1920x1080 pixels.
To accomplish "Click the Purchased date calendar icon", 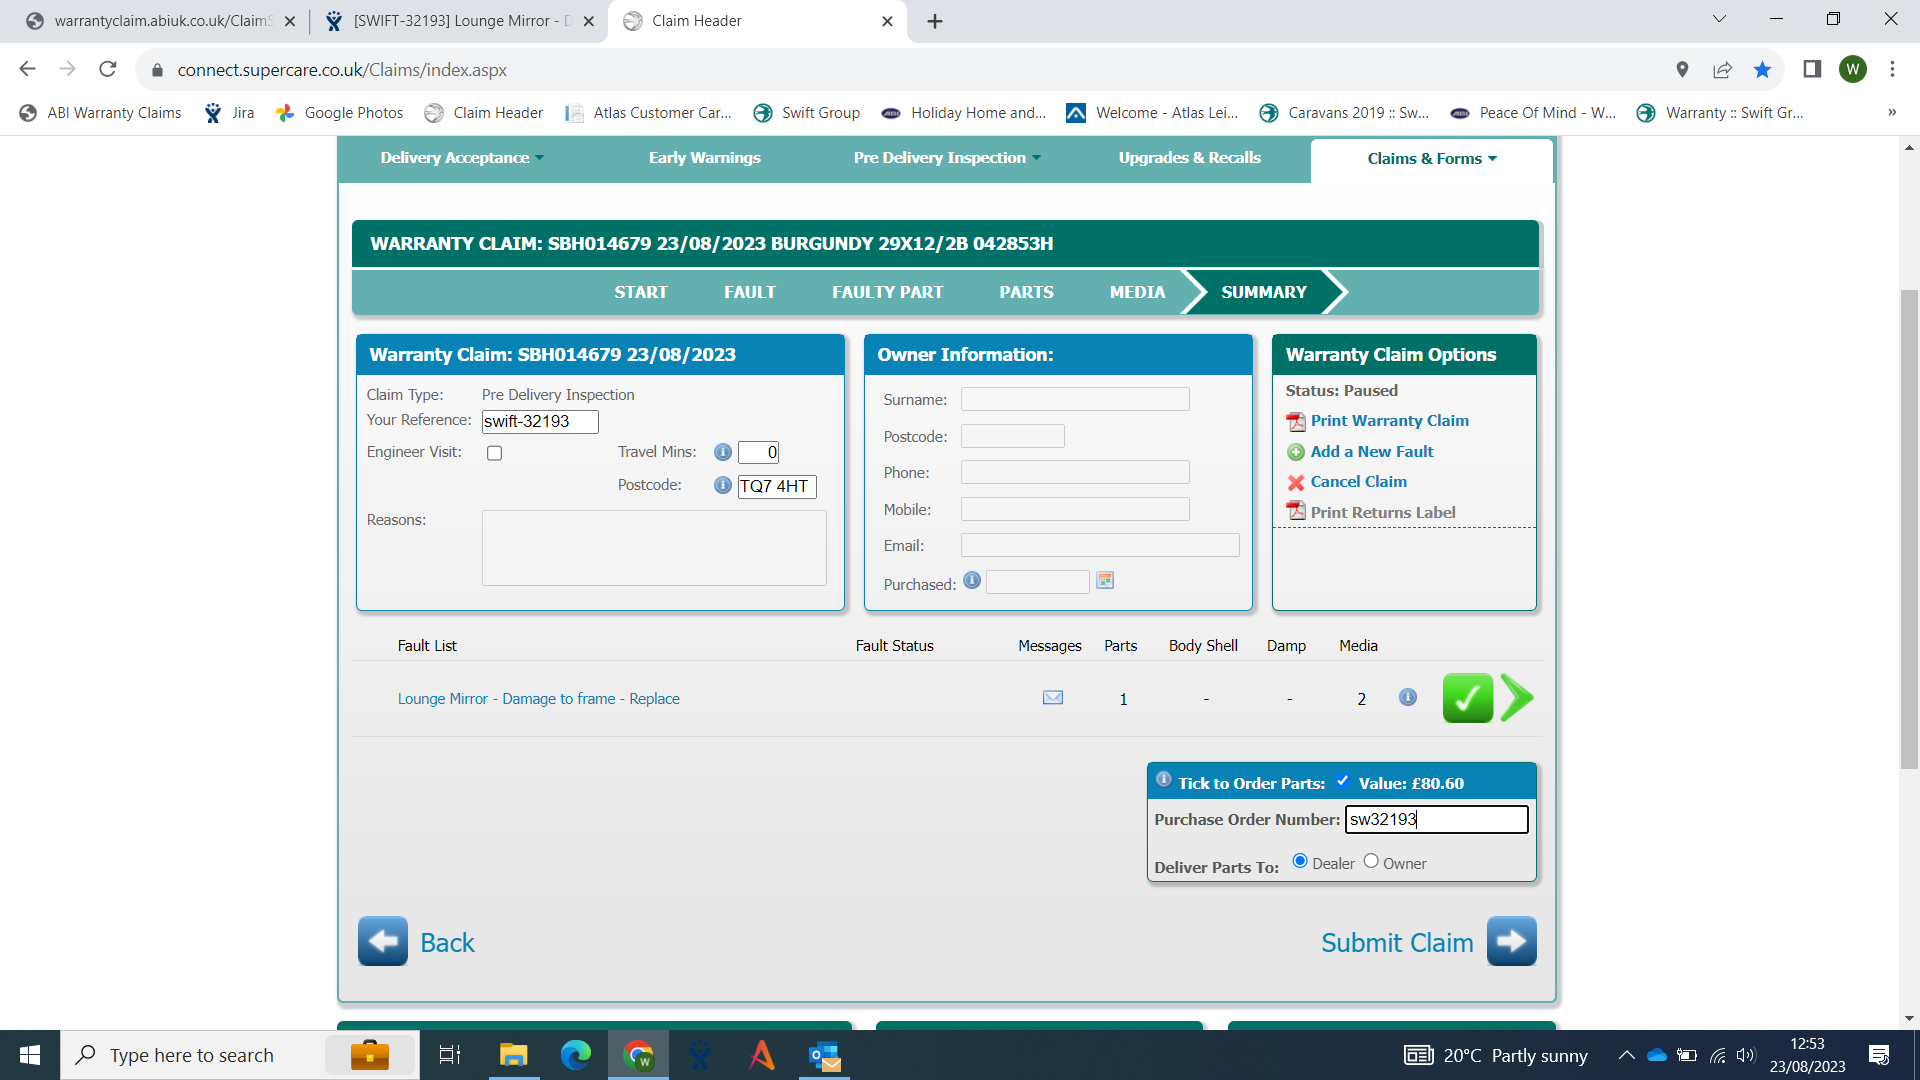I will pos(1105,581).
